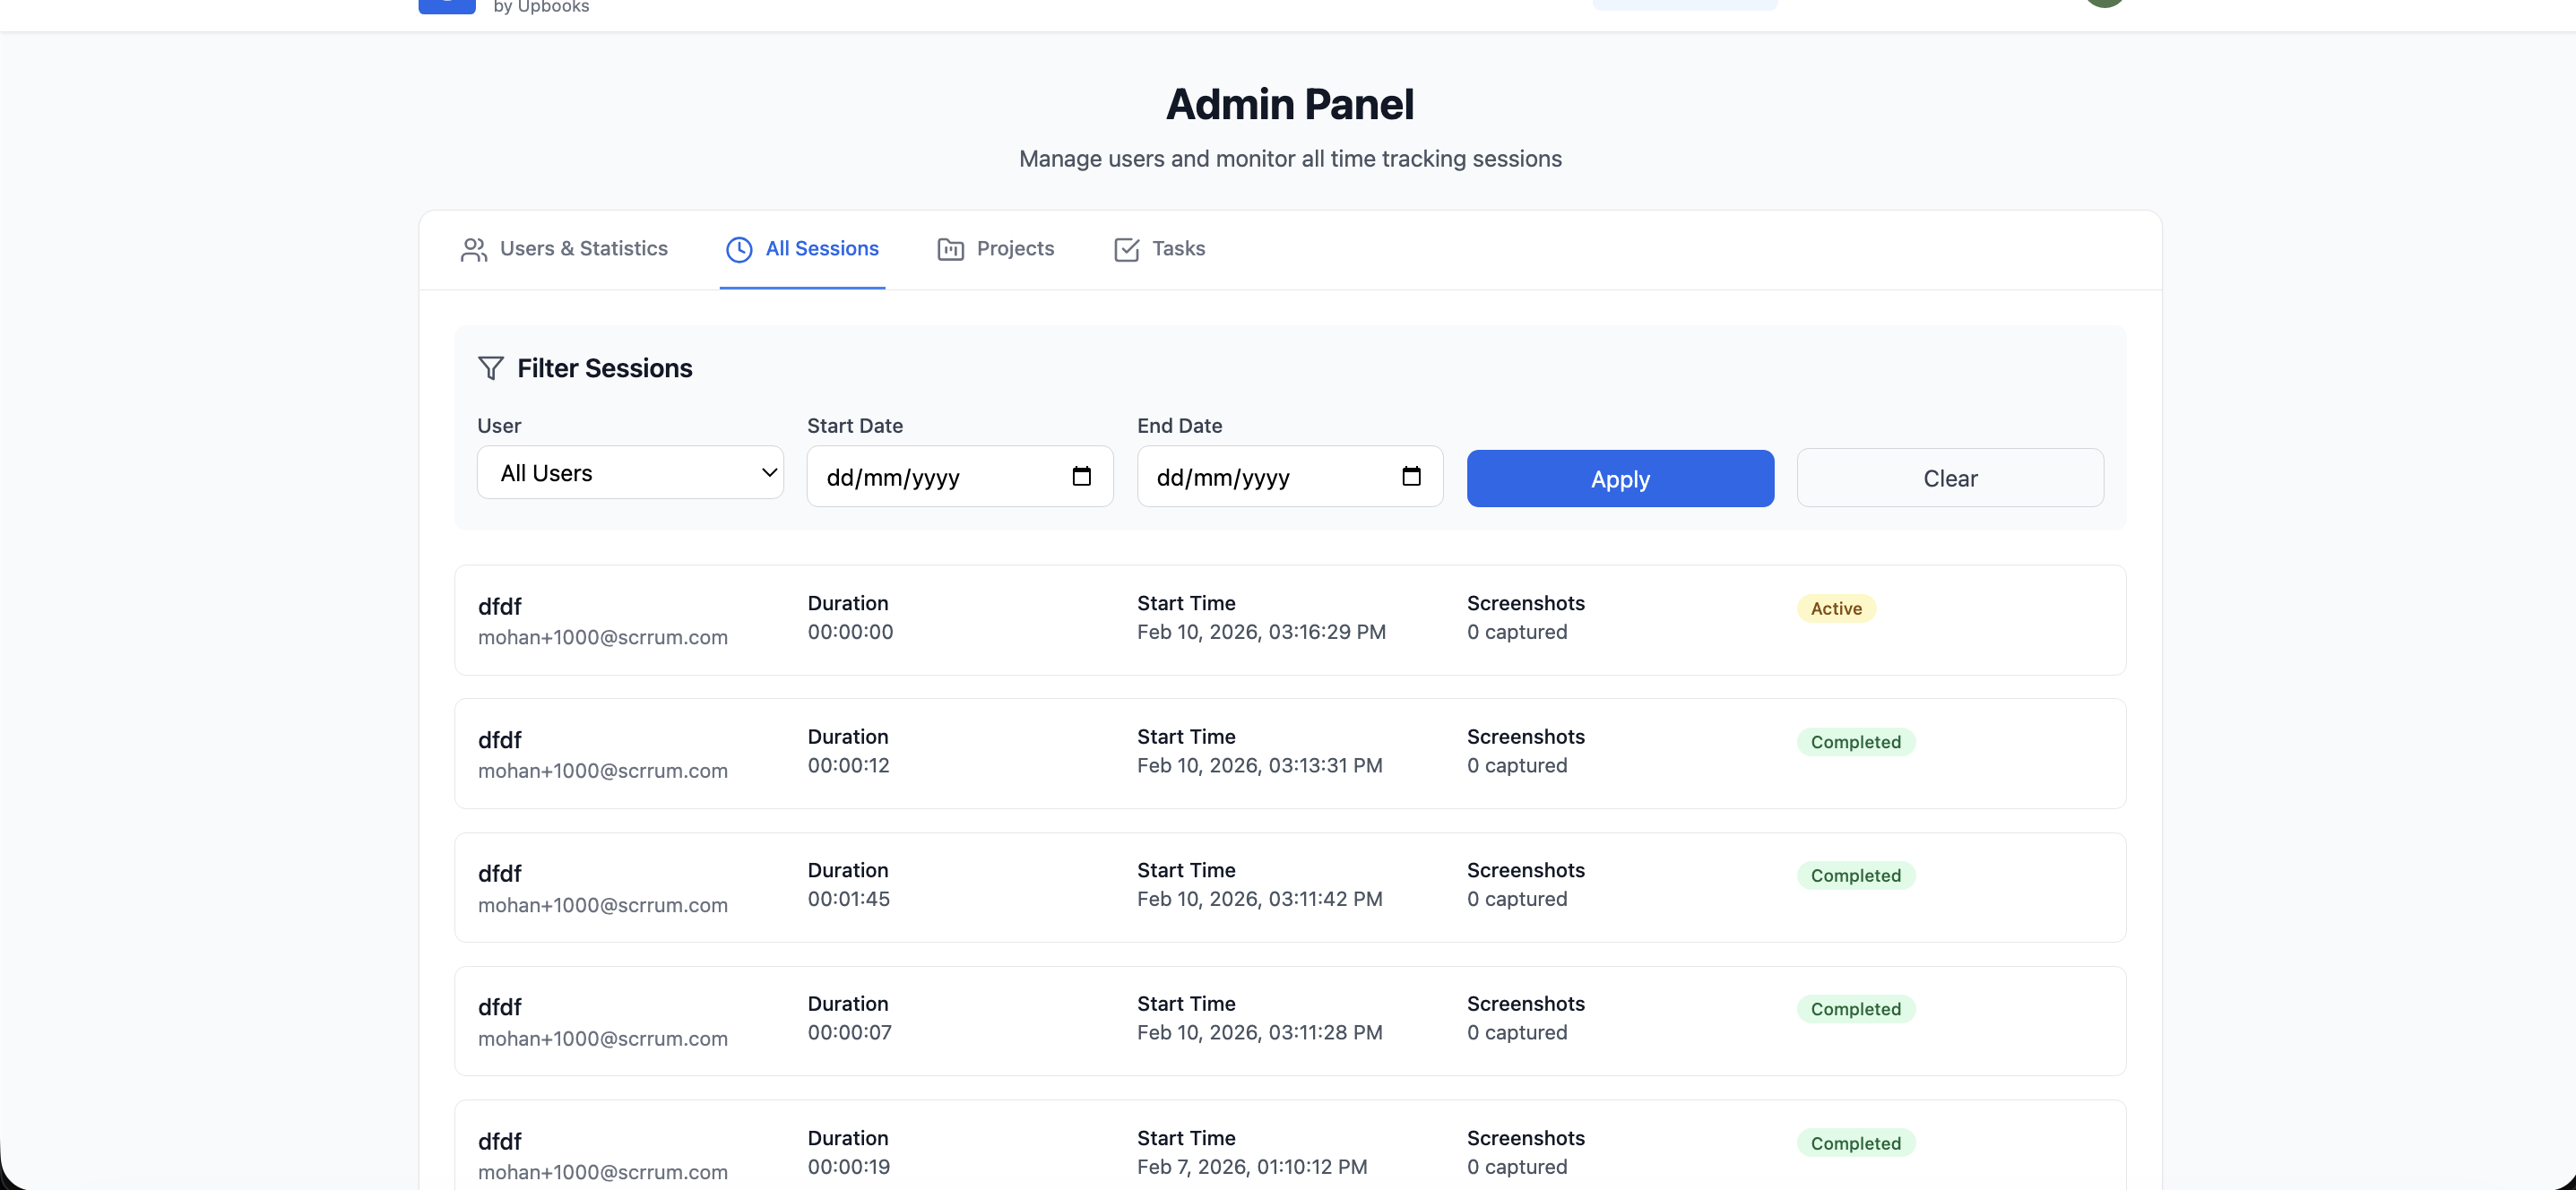Viewport: 2576px width, 1190px height.
Task: Switch to the Tasks tab
Action: pyautogui.click(x=1177, y=249)
